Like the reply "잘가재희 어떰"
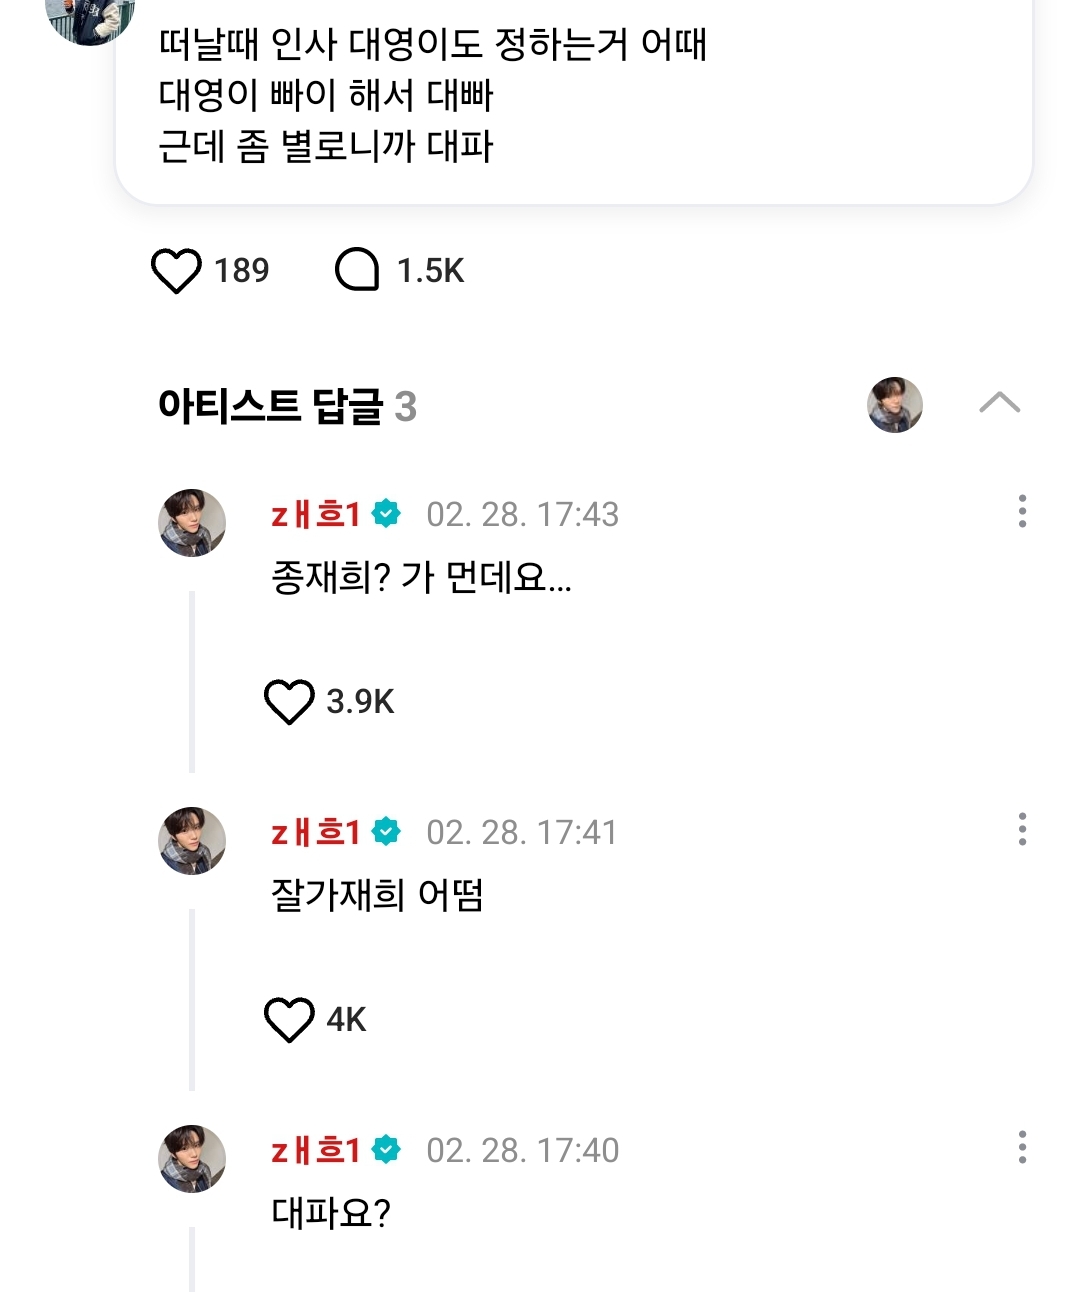Screen dimensions: 1080x1292 pyautogui.click(x=289, y=1019)
